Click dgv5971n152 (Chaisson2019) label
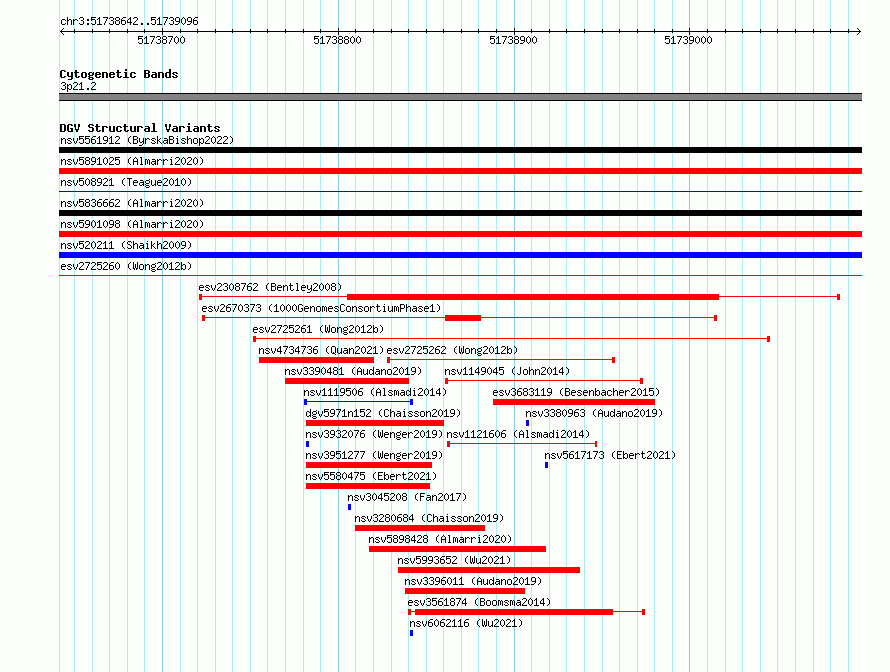This screenshot has width=890, height=672. 383,413
